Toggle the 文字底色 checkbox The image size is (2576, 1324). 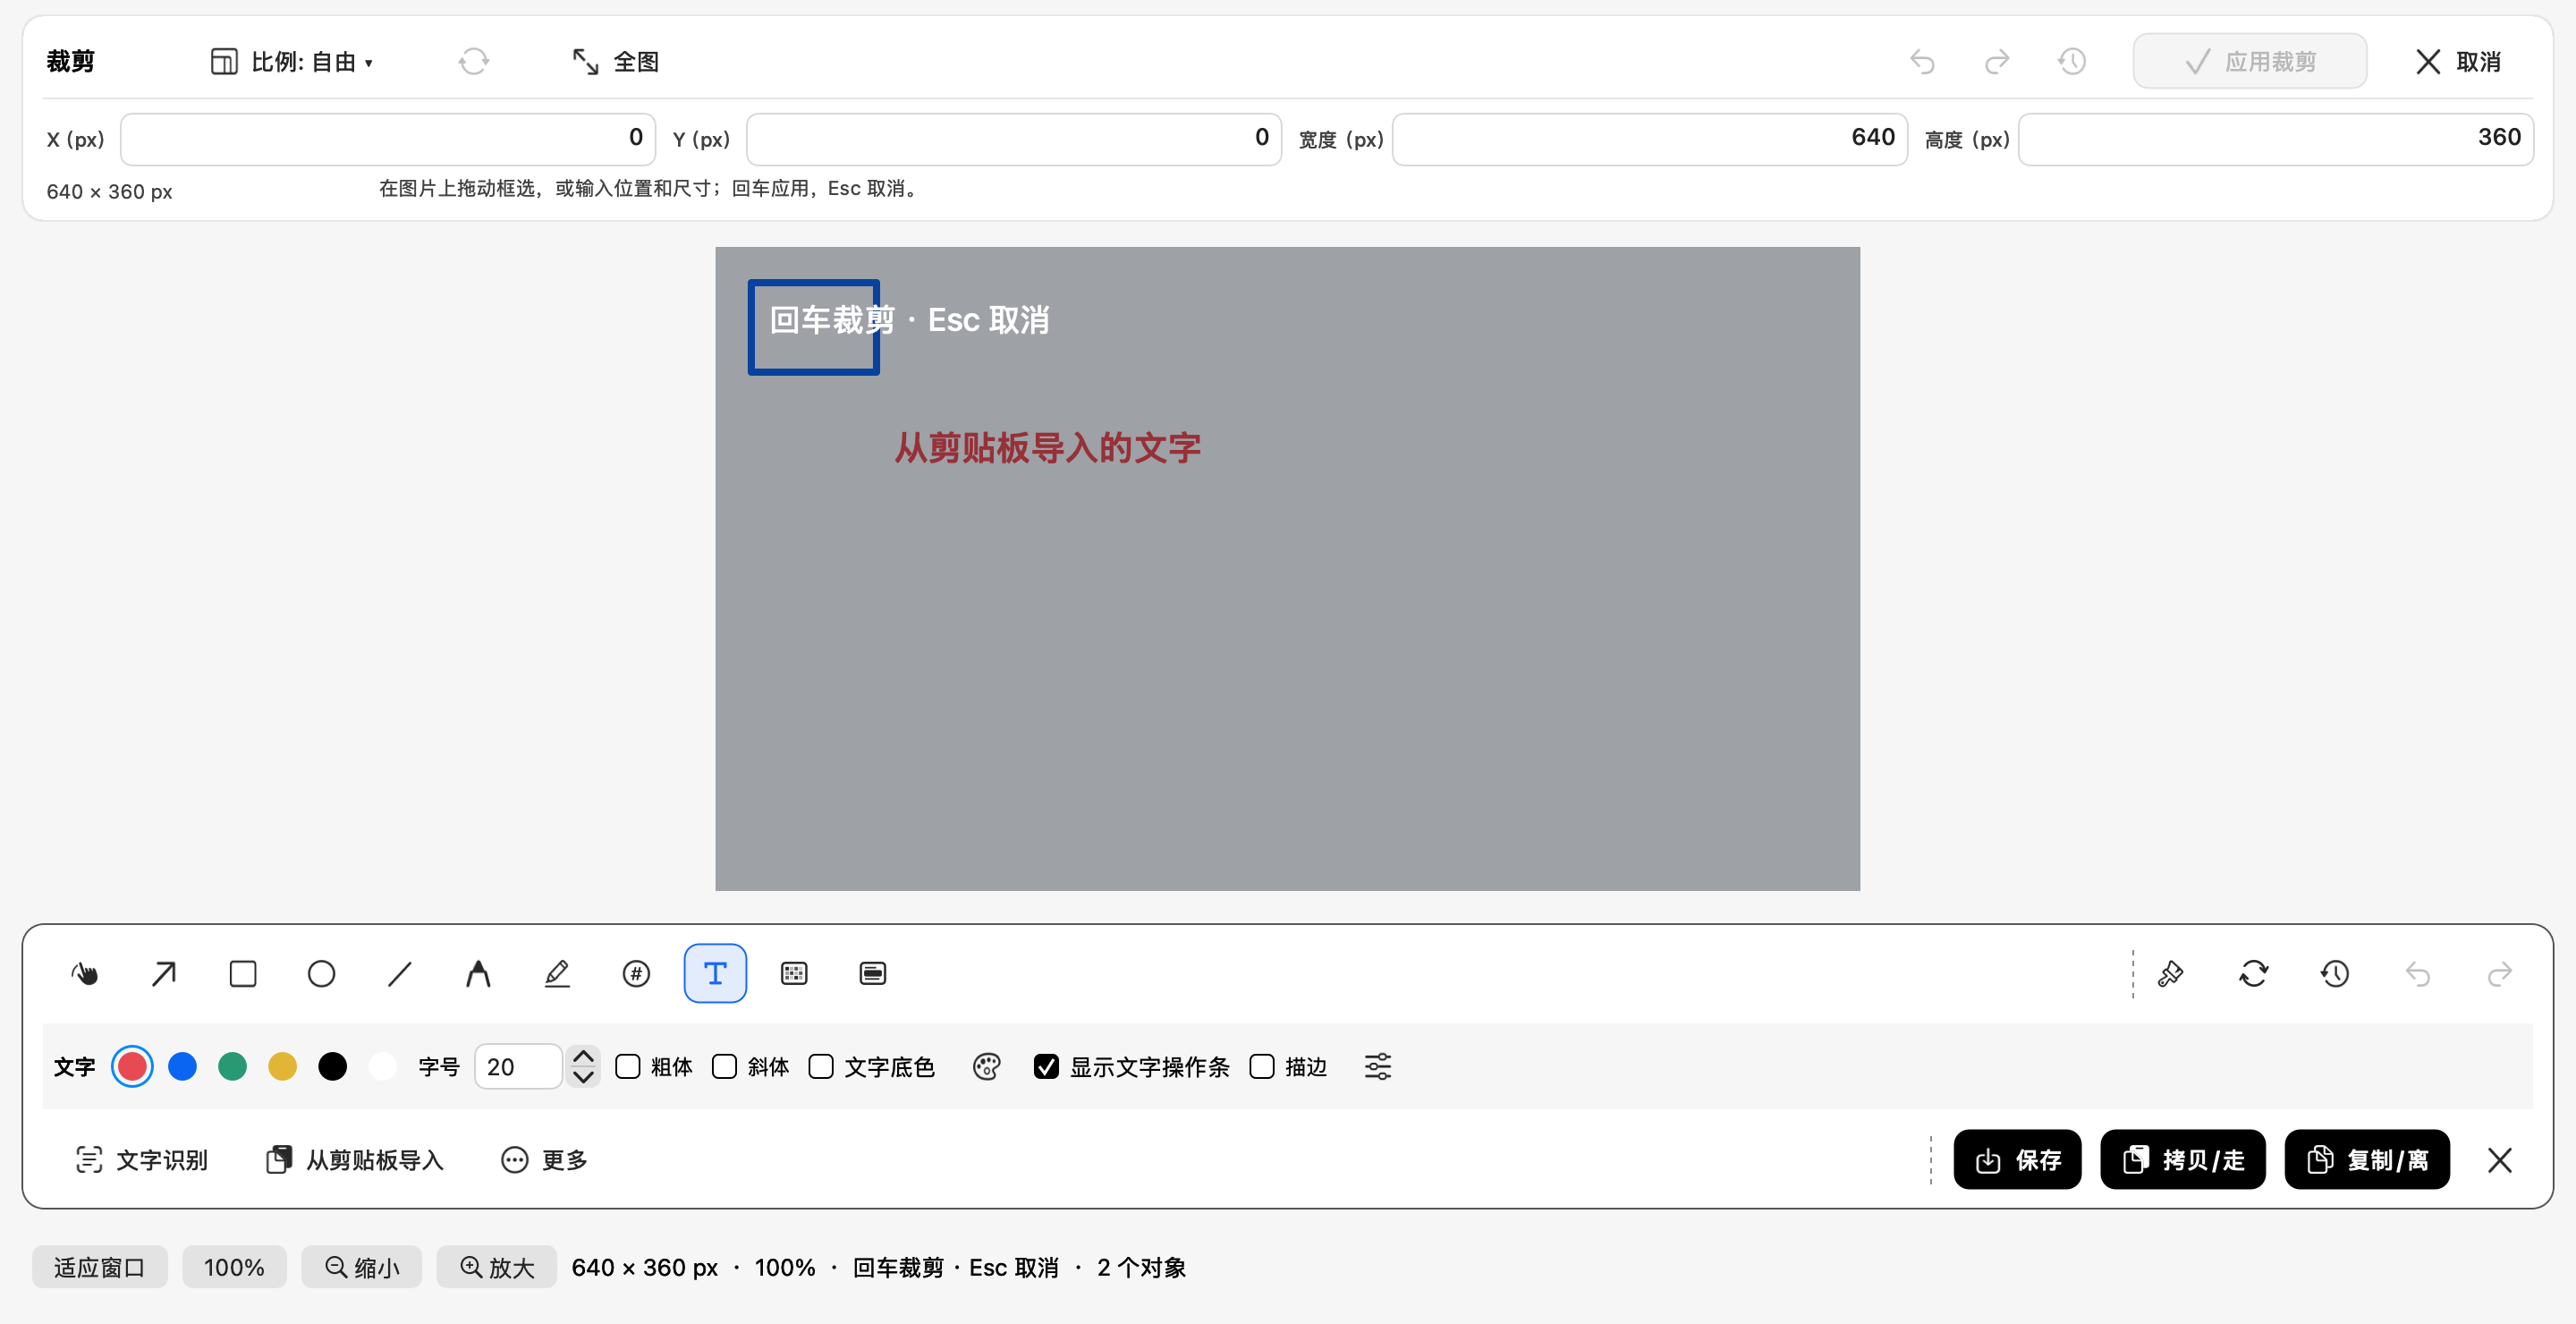(x=821, y=1067)
